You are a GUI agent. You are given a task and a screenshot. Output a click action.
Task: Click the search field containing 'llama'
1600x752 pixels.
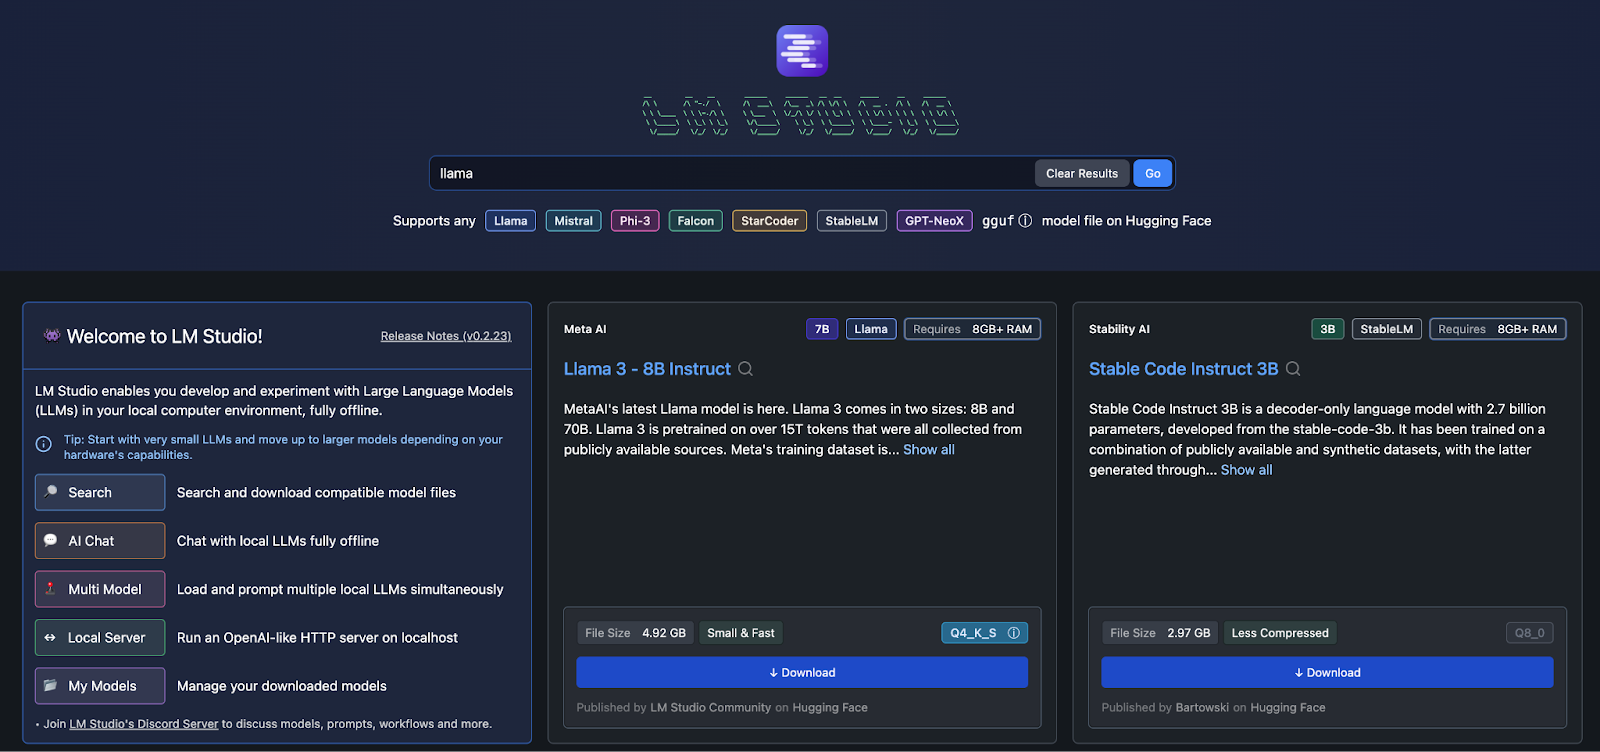pos(732,173)
